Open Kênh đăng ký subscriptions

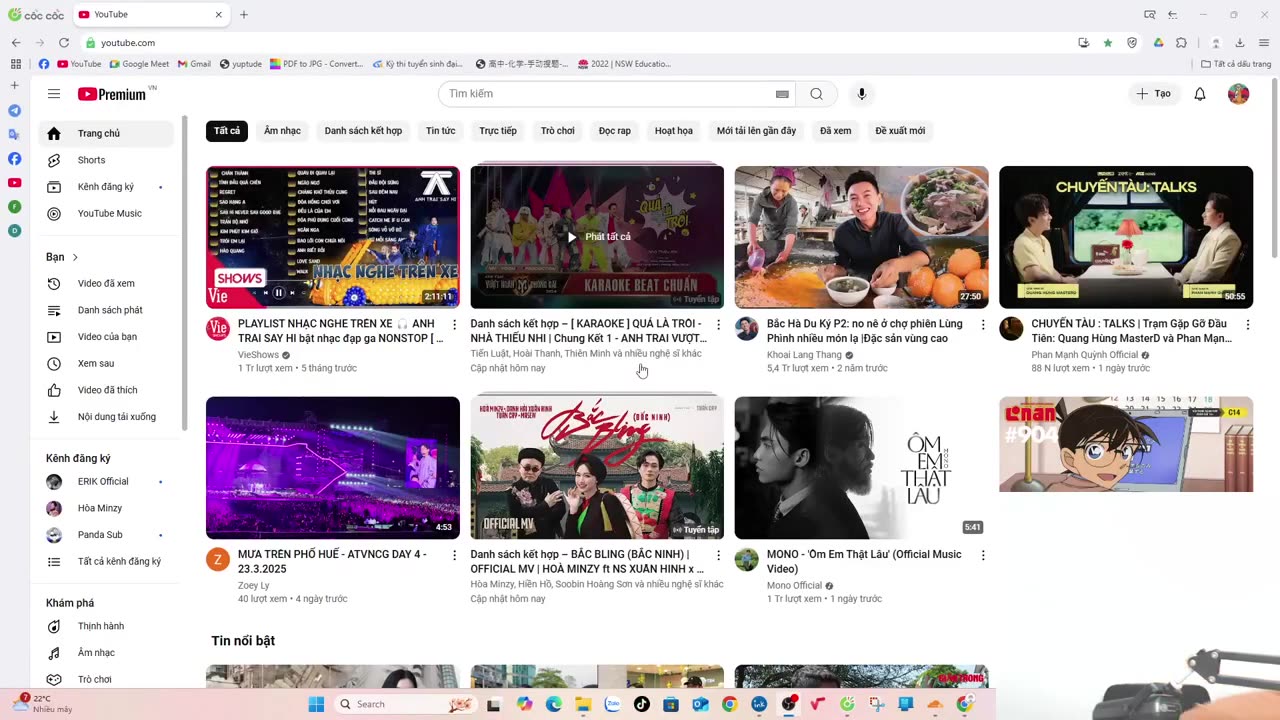(x=108, y=187)
